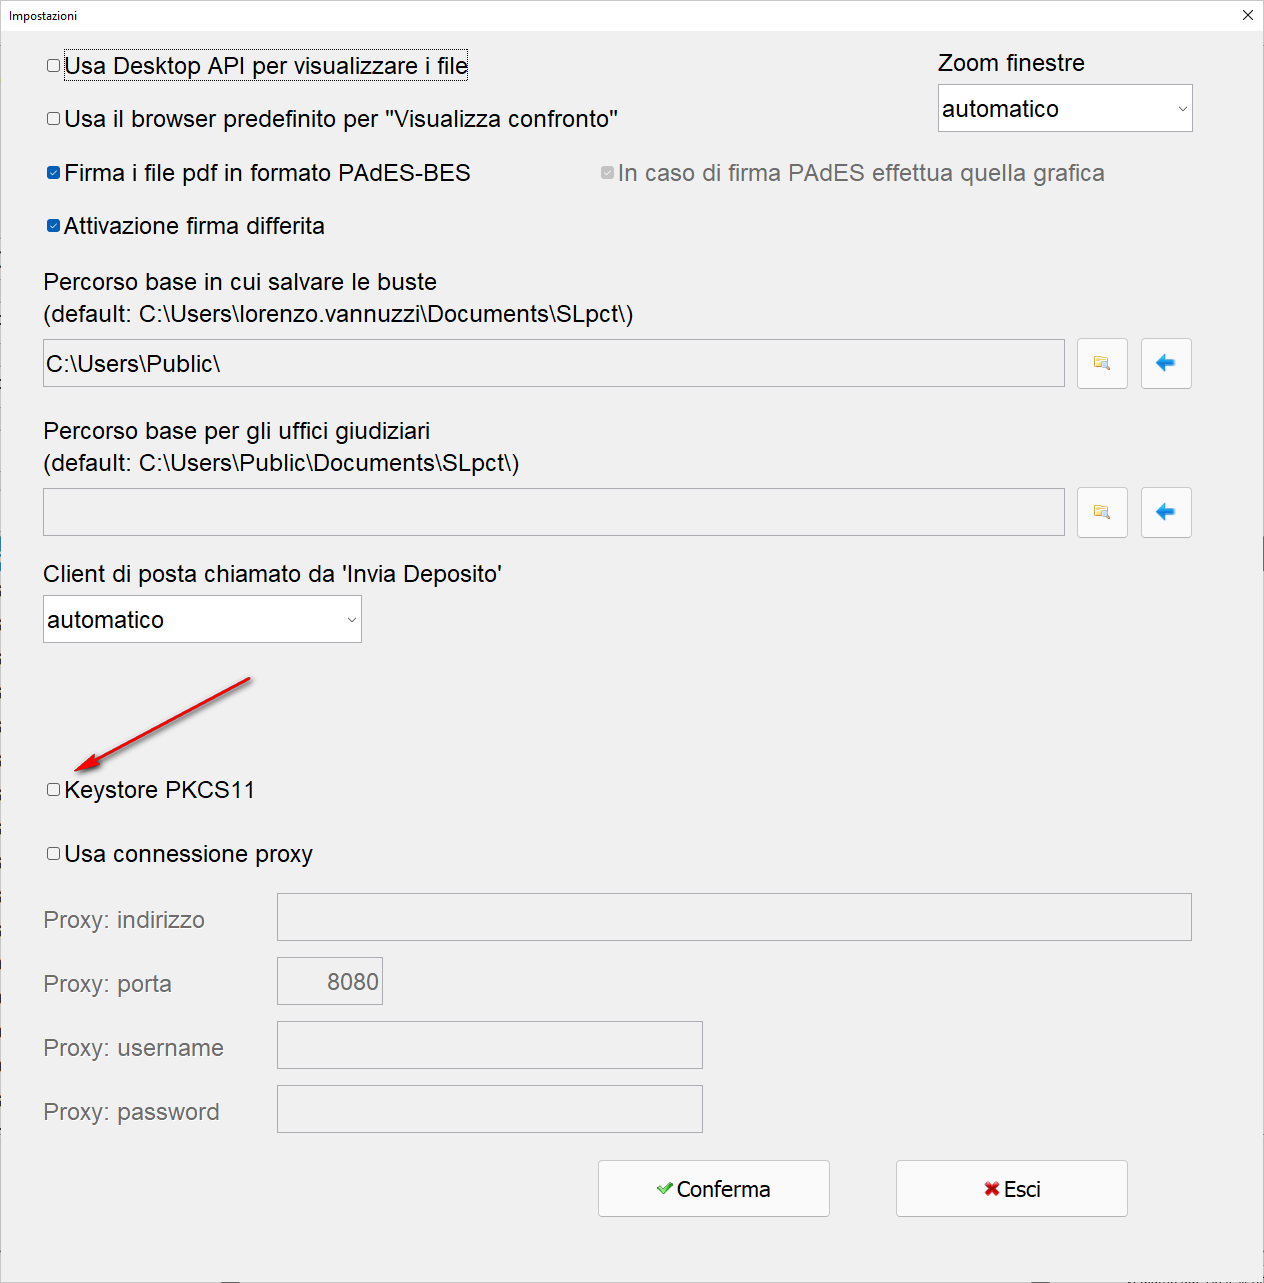Click the envelope base path text field
This screenshot has height=1283, width=1264.
(x=554, y=363)
